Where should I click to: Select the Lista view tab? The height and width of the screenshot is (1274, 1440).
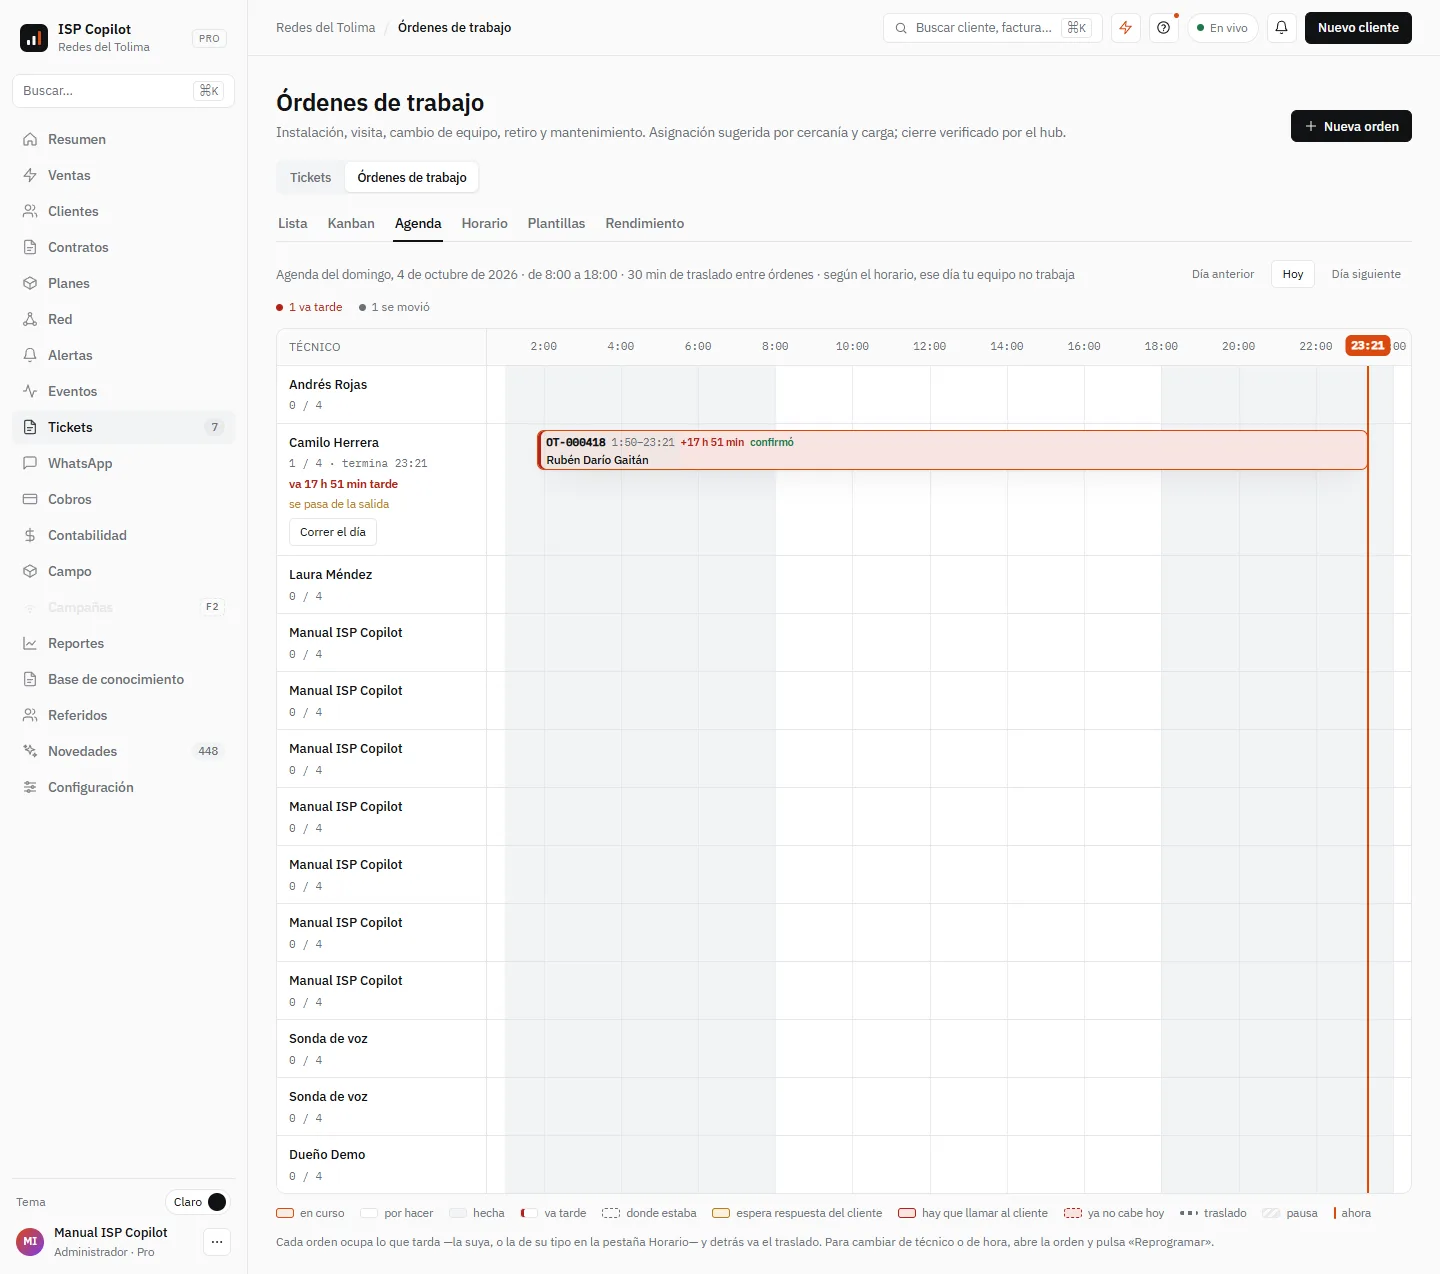click(x=293, y=223)
